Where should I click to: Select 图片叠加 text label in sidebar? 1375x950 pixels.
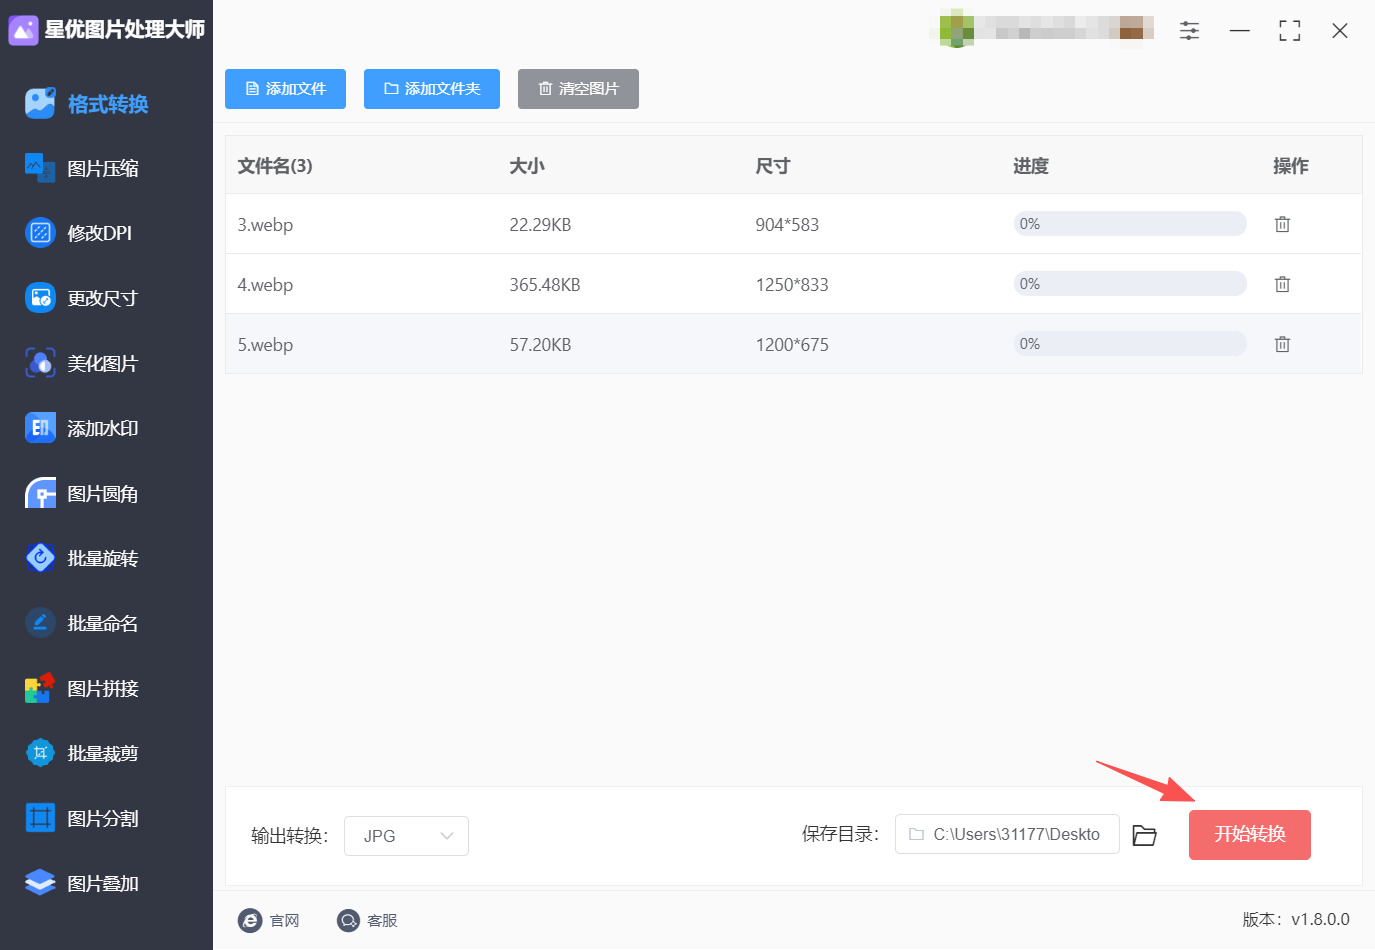tap(103, 884)
